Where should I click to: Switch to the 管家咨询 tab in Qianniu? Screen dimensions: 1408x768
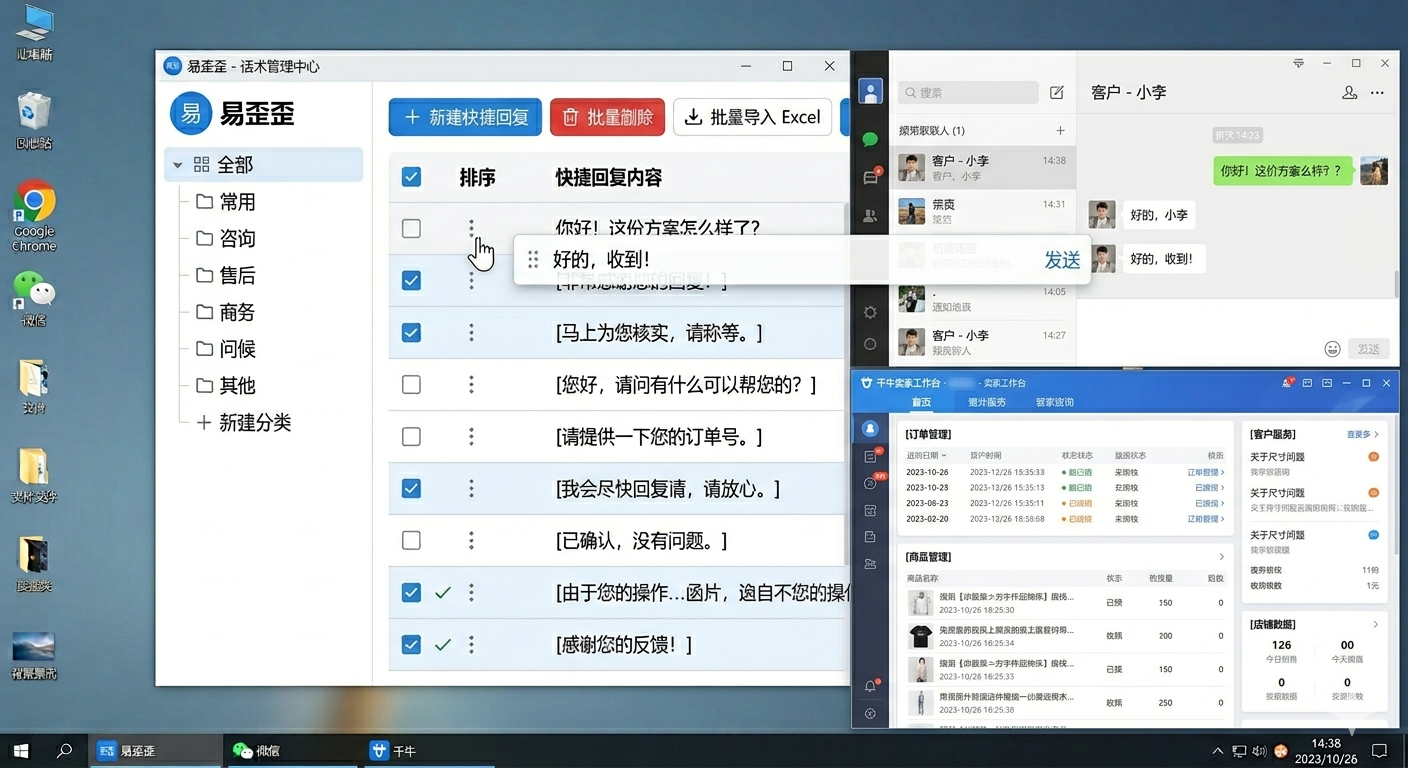(1054, 402)
